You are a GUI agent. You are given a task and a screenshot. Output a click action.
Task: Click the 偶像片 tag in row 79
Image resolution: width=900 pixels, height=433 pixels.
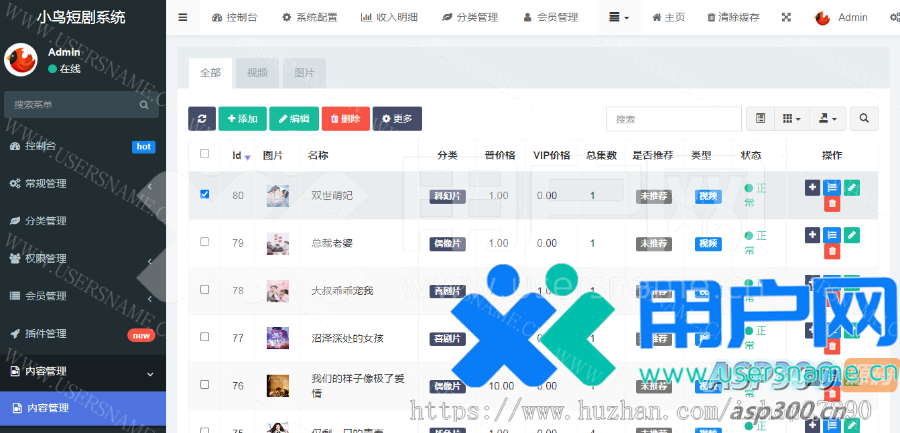[x=448, y=243]
